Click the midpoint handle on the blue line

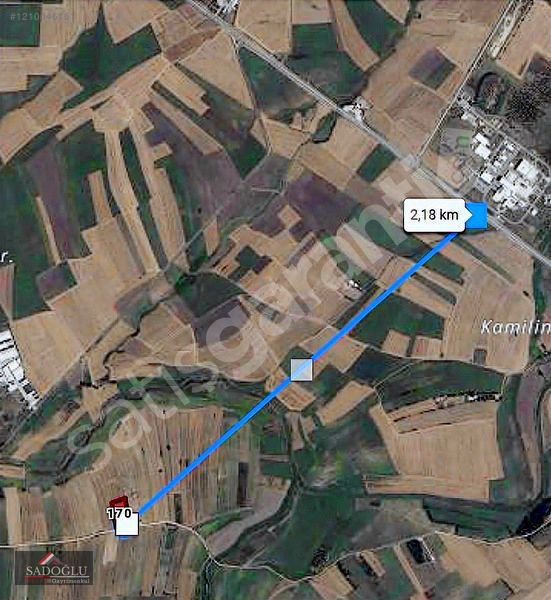tap(302, 370)
